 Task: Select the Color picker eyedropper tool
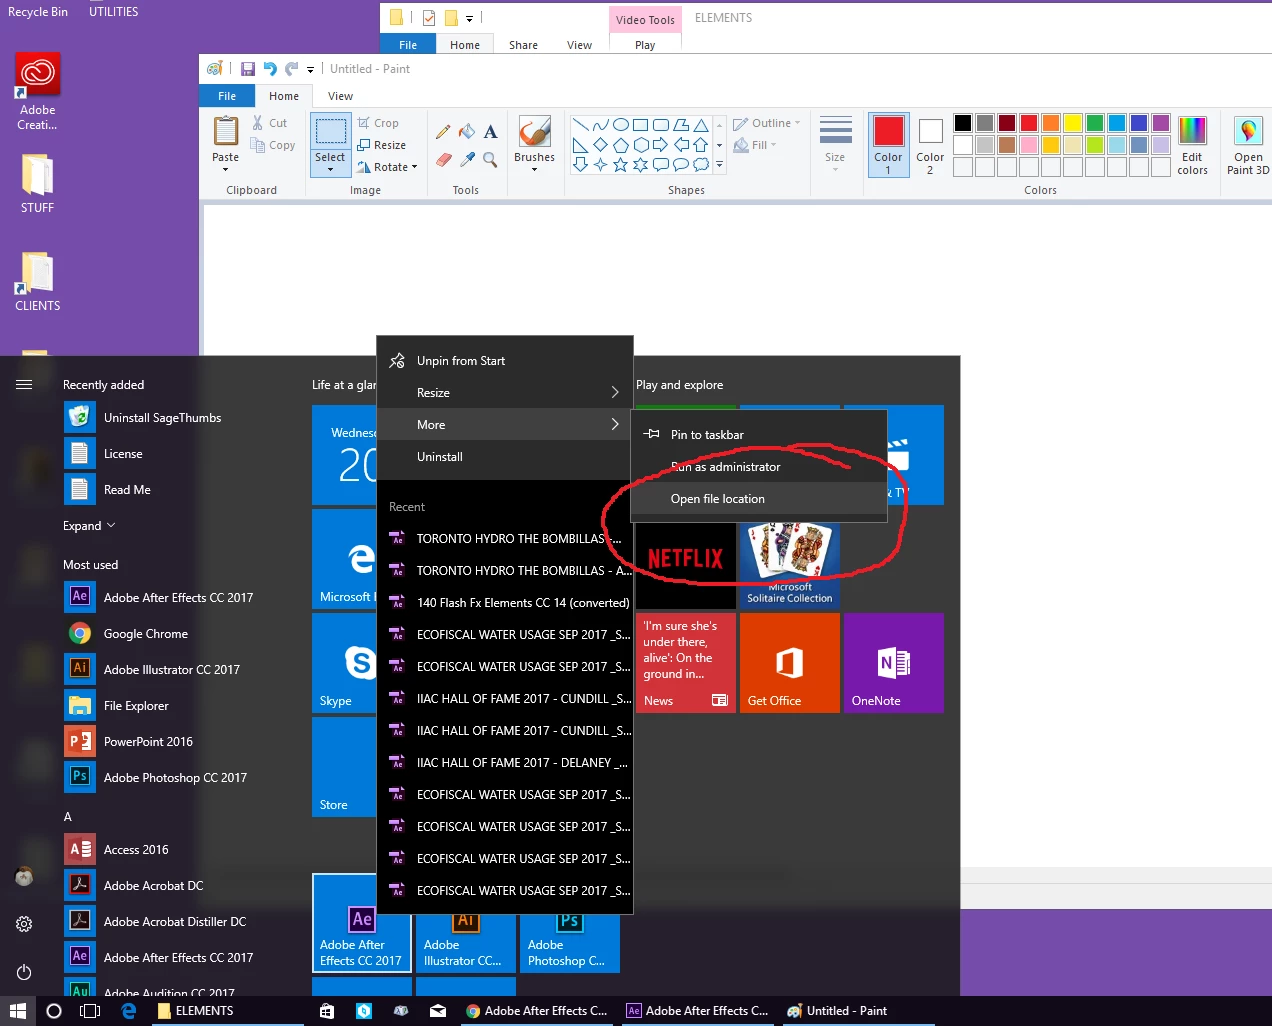(467, 159)
